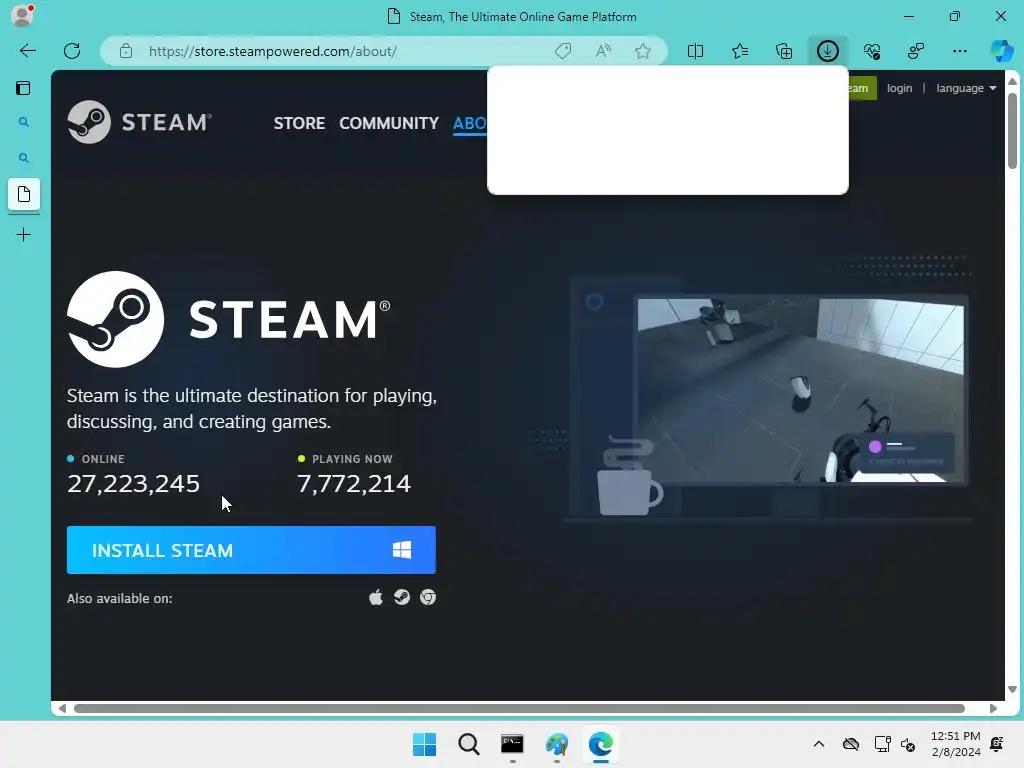
Task: Open Collections panel
Action: [x=784, y=51]
